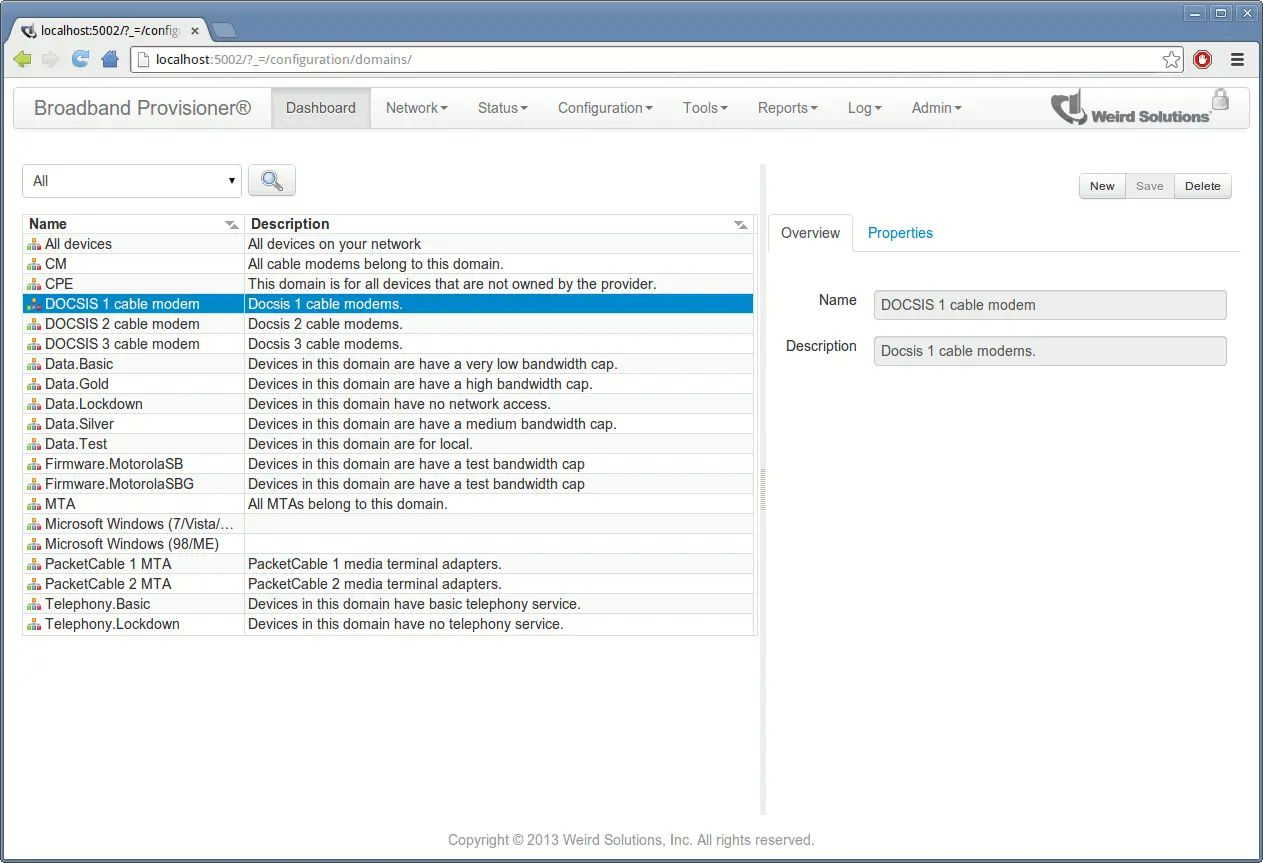This screenshot has height=863, width=1263.
Task: Click the domain icon next to DOCSIS 1 cable modem
Action: click(33, 303)
